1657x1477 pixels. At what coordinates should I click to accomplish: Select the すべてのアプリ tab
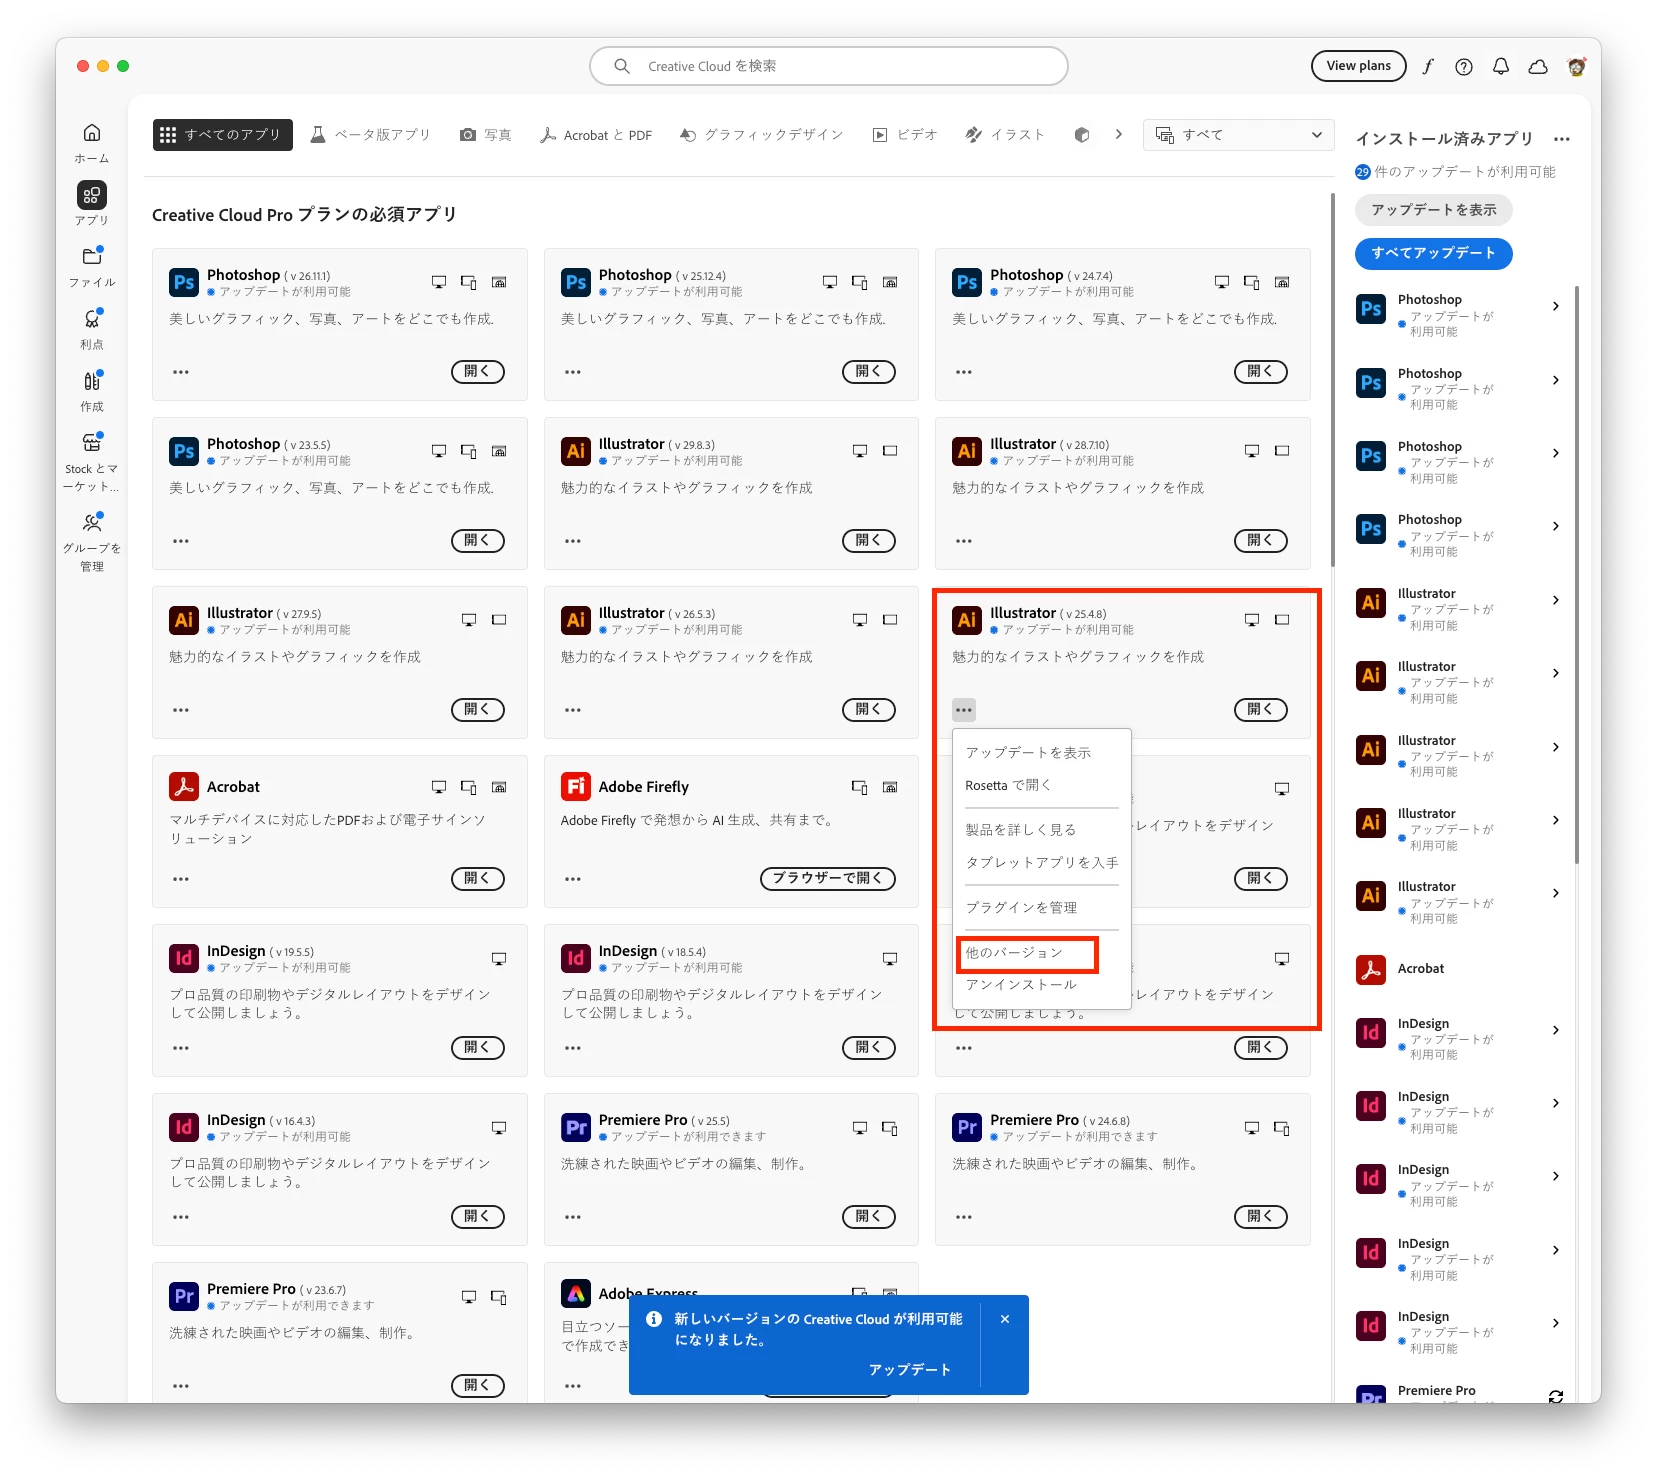point(222,135)
